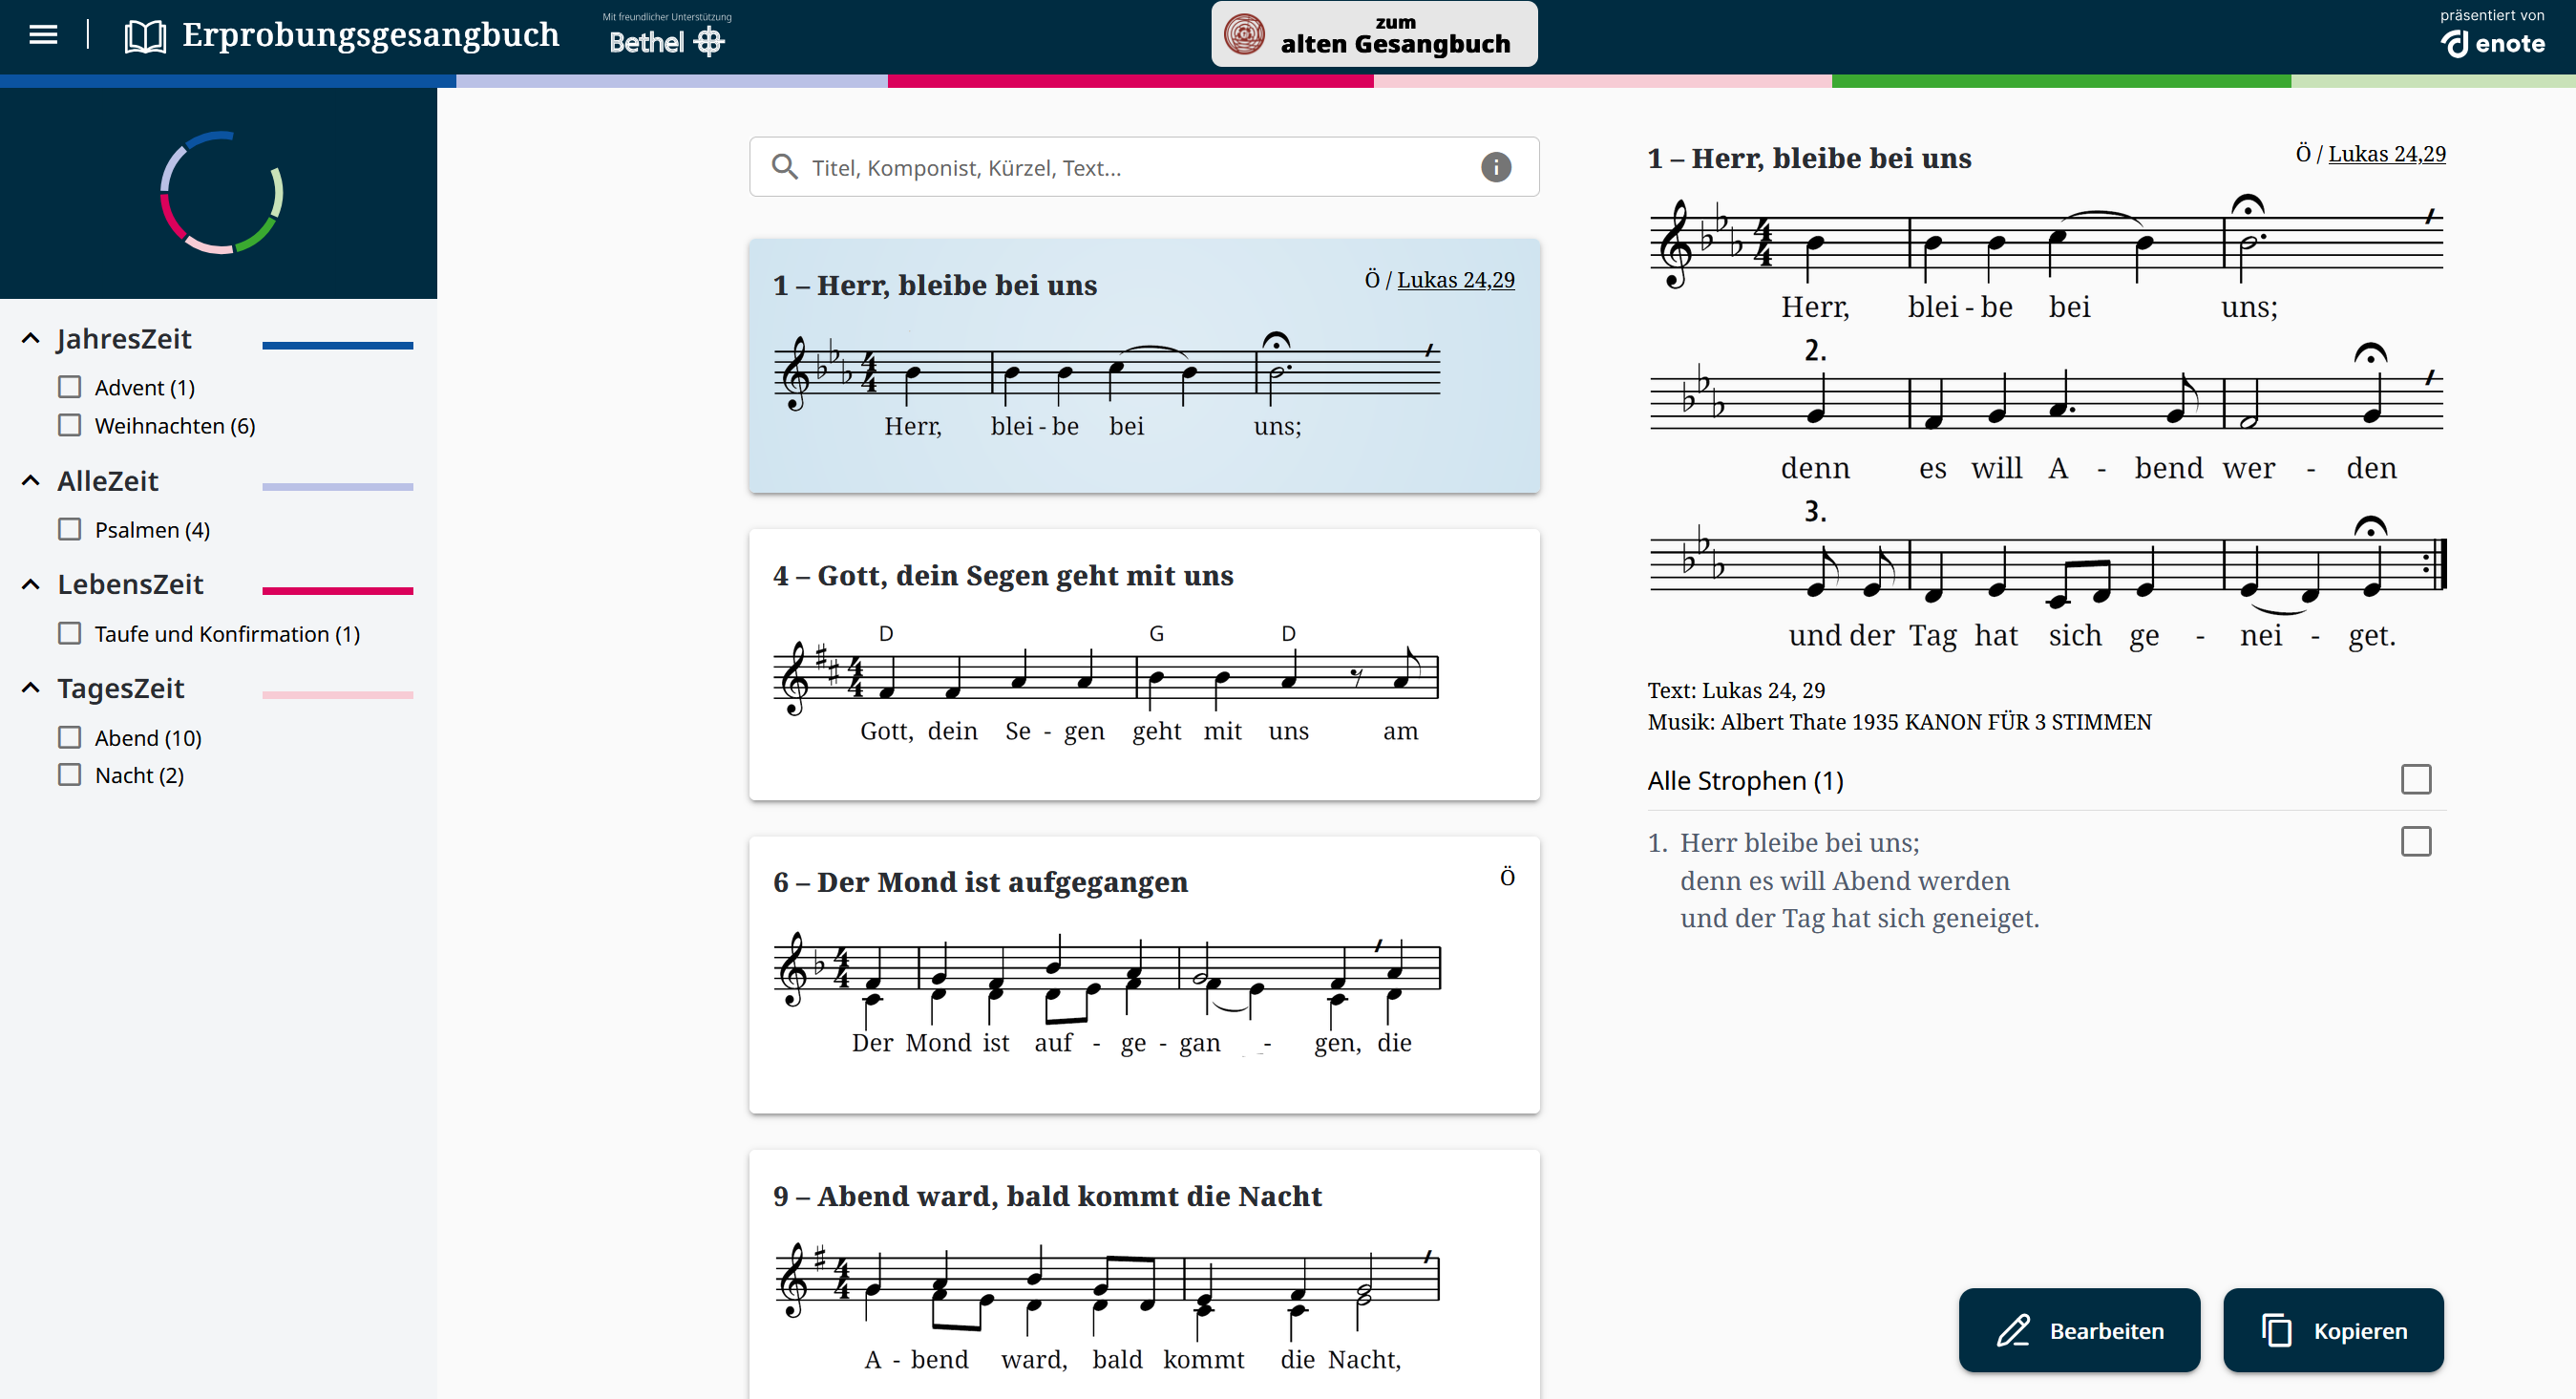
Task: Enable the Advent filter checkbox
Action: coord(69,387)
